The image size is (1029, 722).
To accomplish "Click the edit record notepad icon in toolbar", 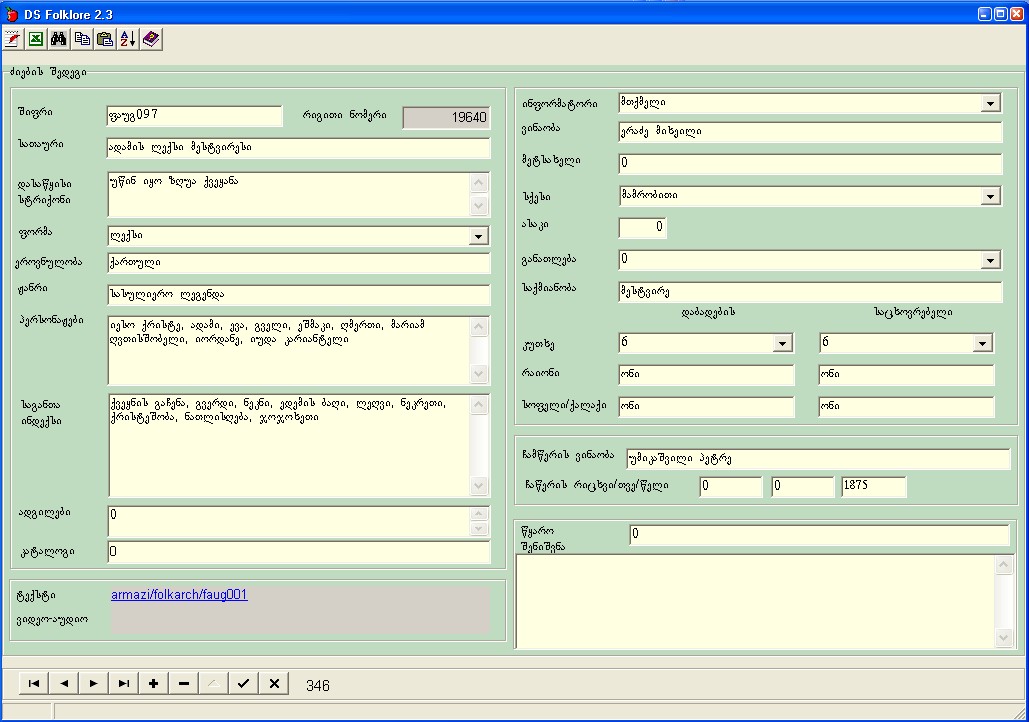I will click(x=12, y=39).
